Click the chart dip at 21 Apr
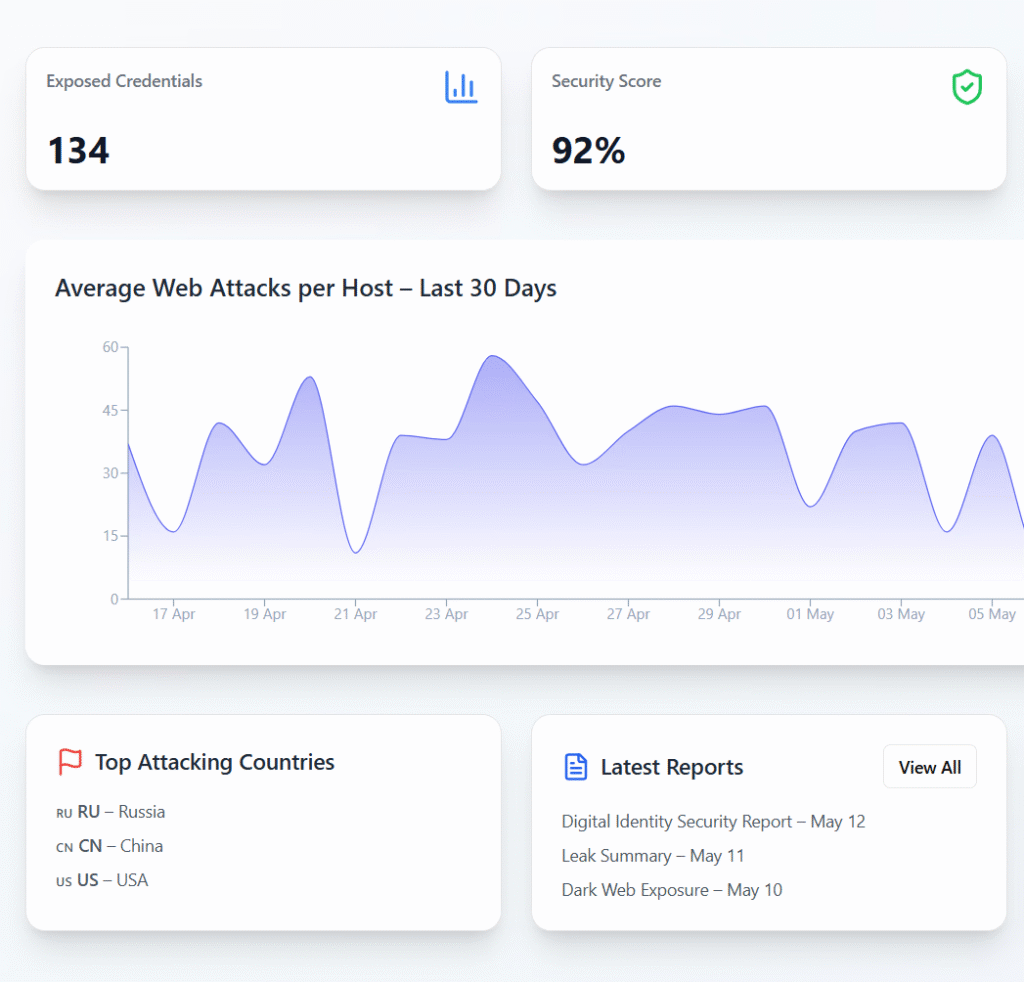The width and height of the screenshot is (1024, 982). (x=356, y=552)
